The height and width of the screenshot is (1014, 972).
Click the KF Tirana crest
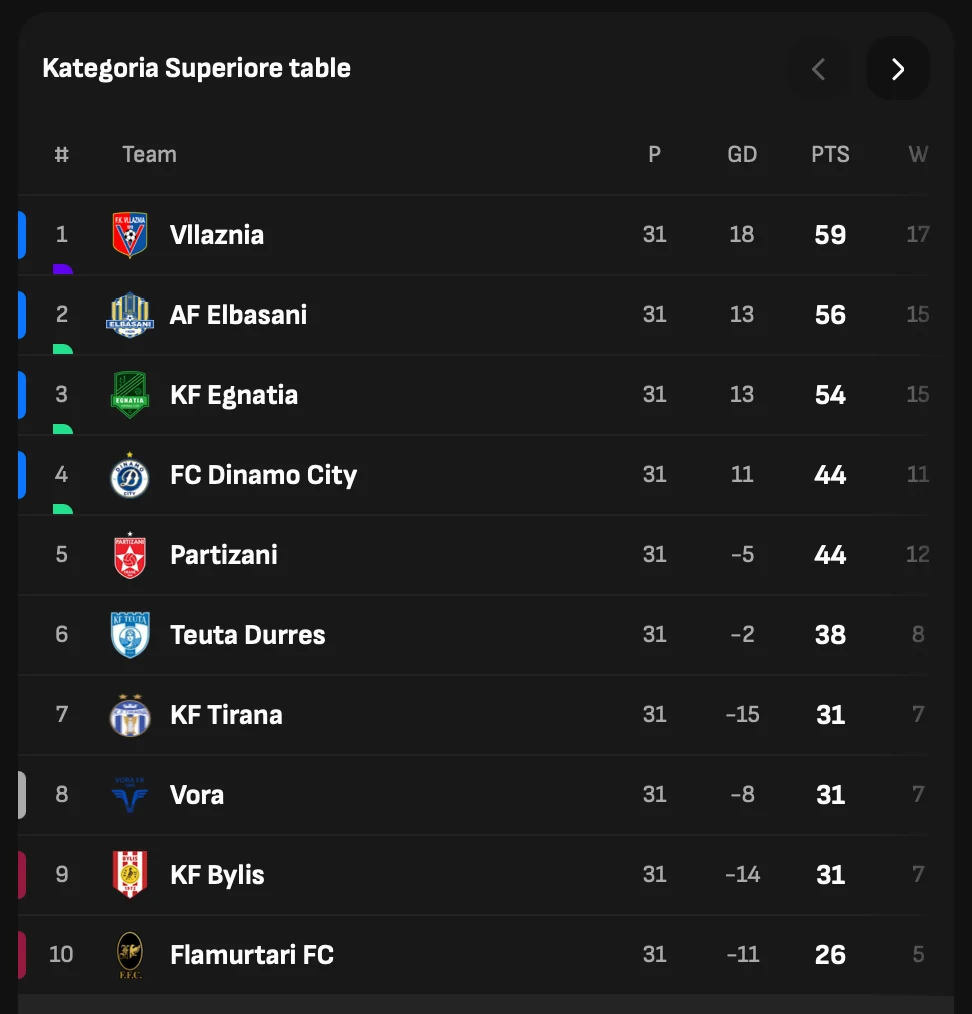(x=130, y=715)
